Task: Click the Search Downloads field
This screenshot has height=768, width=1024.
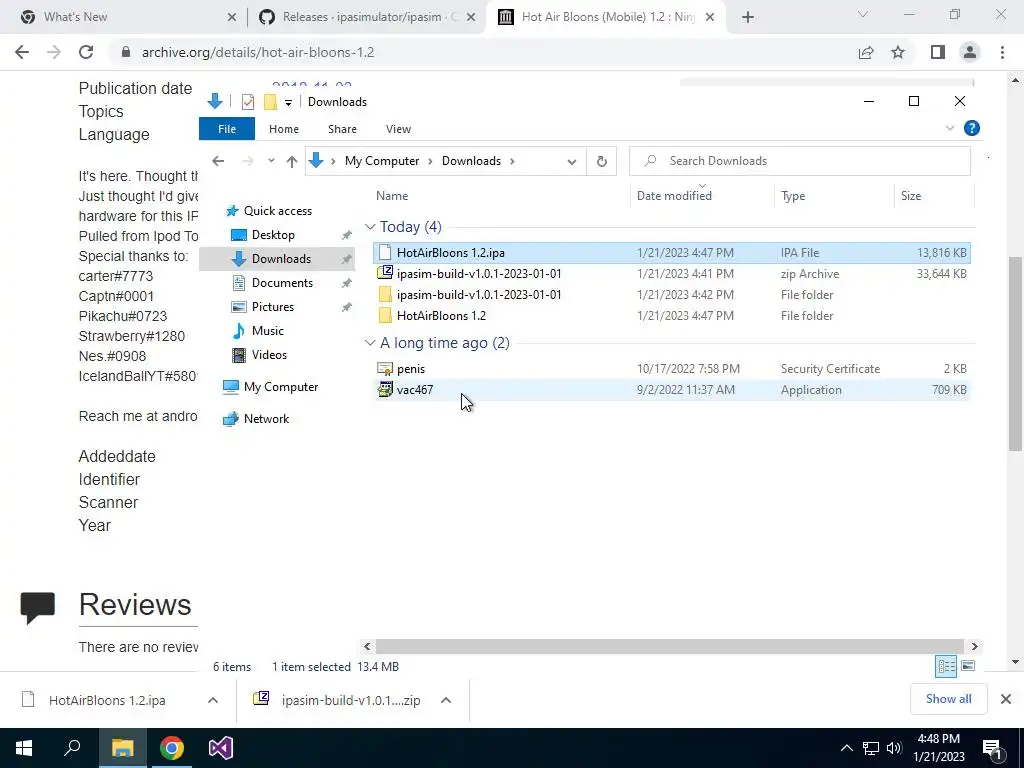Action: (x=799, y=161)
